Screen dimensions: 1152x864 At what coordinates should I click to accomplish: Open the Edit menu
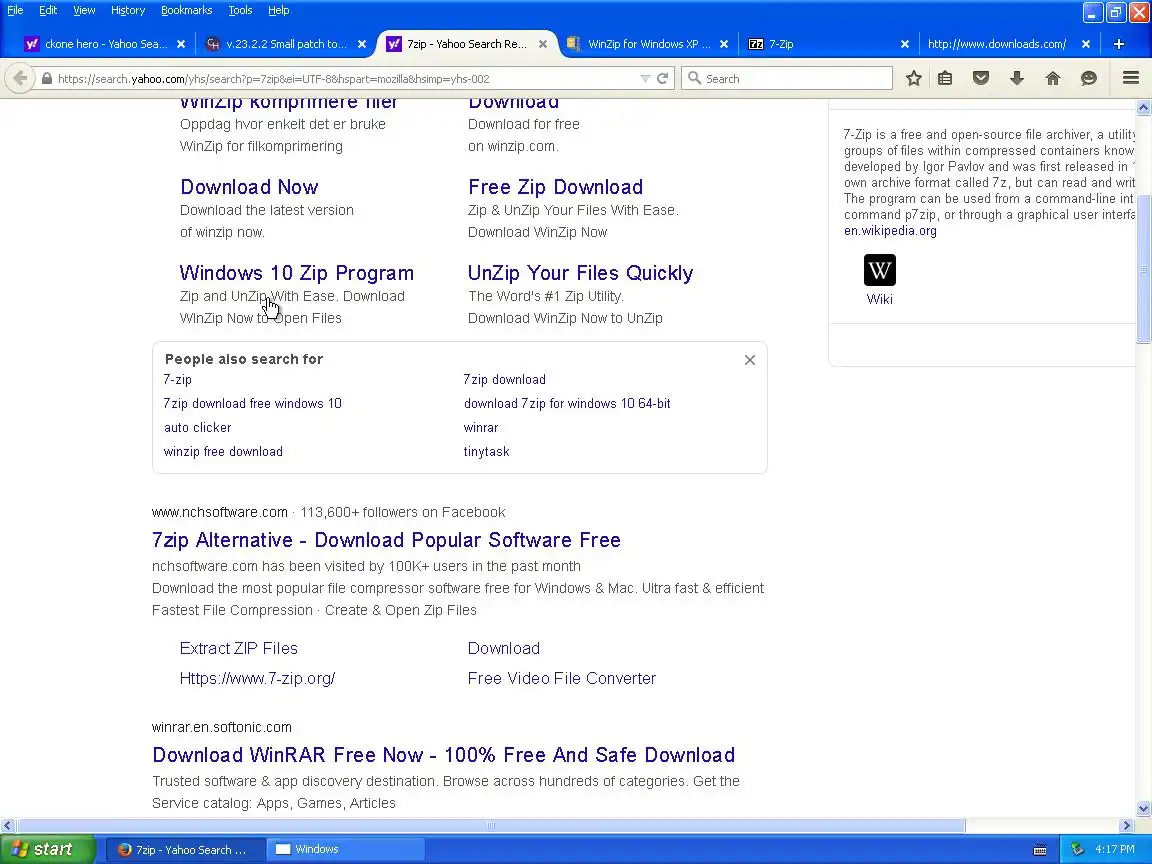tap(48, 10)
